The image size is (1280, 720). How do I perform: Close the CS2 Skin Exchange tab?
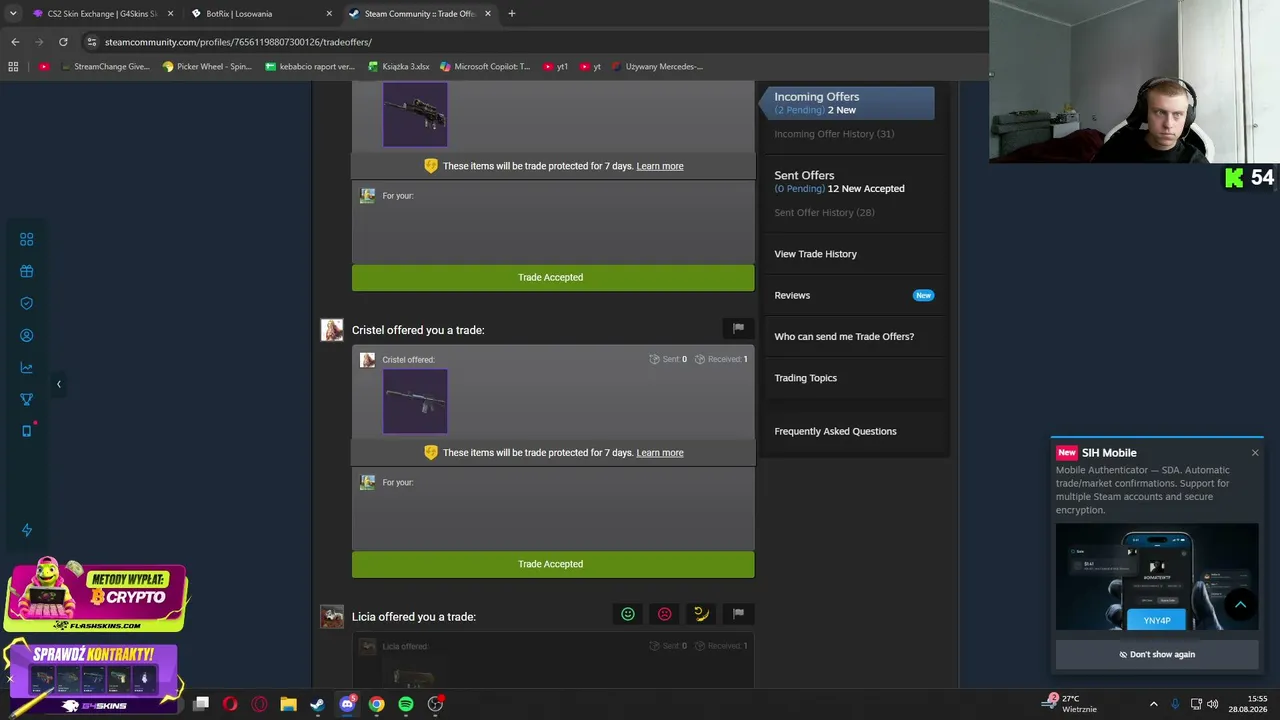pos(170,14)
